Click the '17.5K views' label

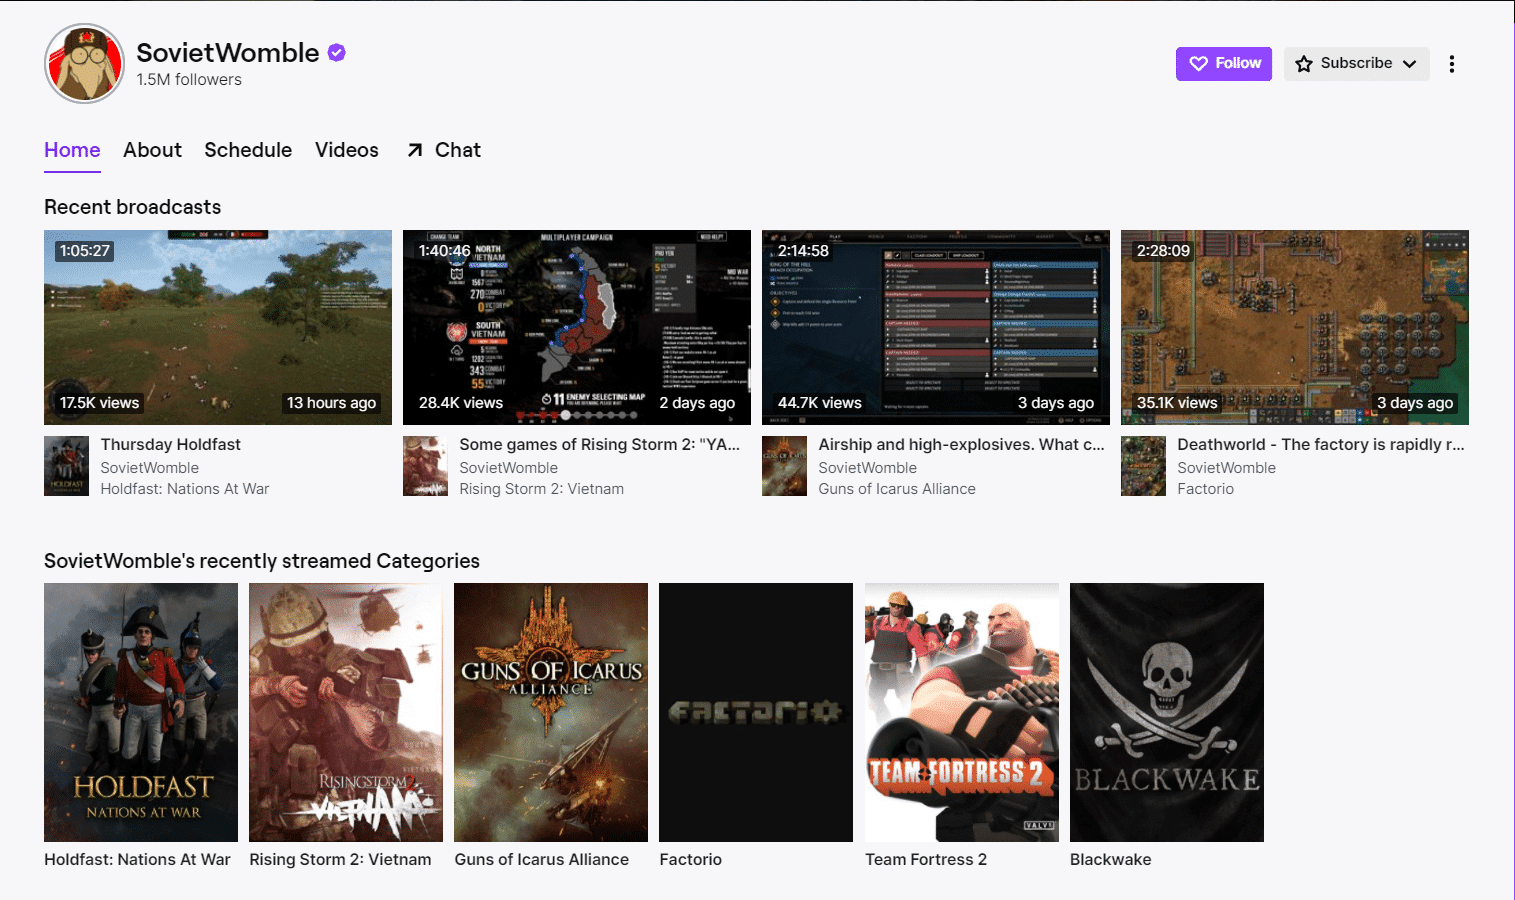tap(100, 403)
